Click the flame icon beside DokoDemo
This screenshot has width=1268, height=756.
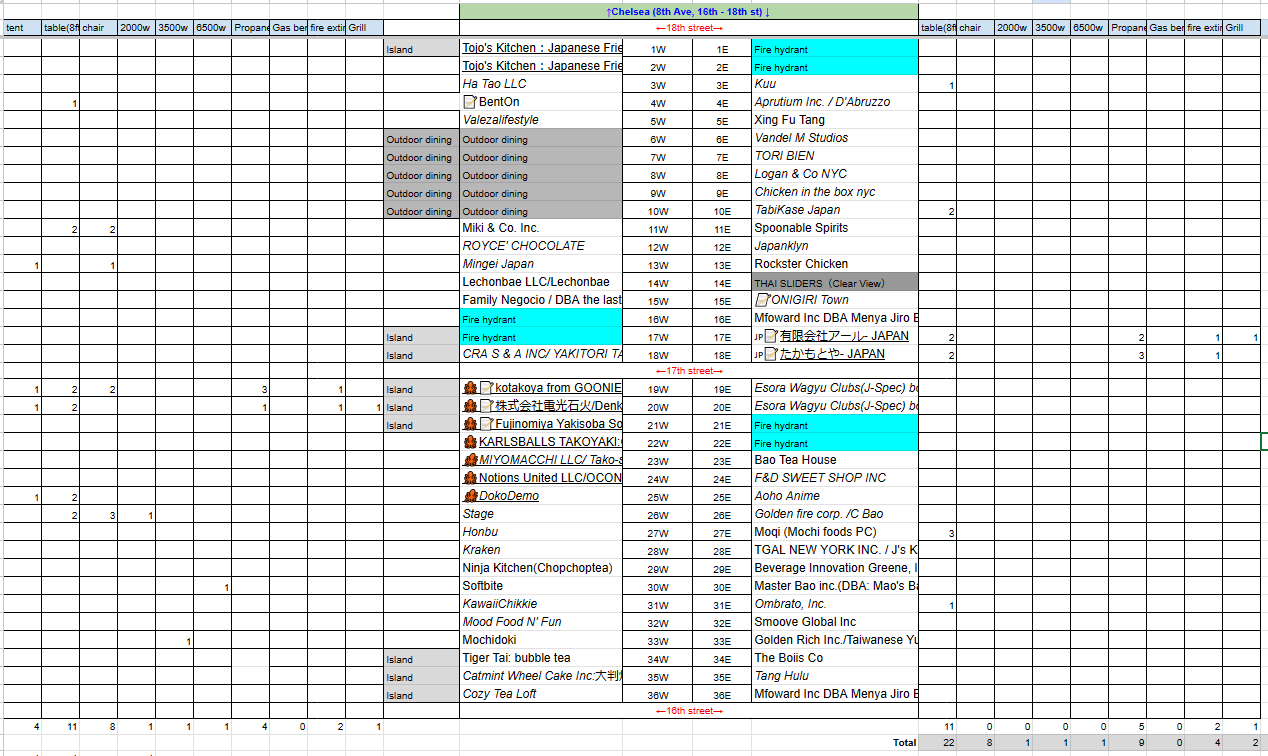469,496
